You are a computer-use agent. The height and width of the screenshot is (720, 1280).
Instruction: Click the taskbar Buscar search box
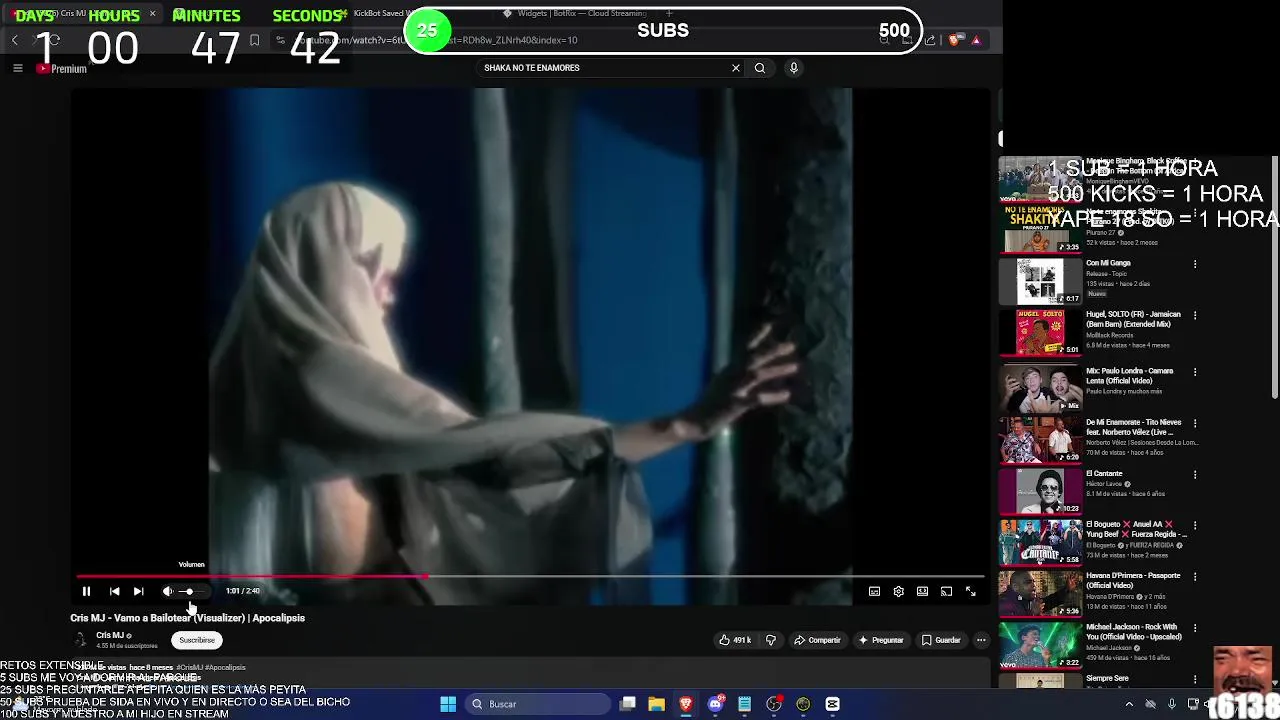click(538, 704)
